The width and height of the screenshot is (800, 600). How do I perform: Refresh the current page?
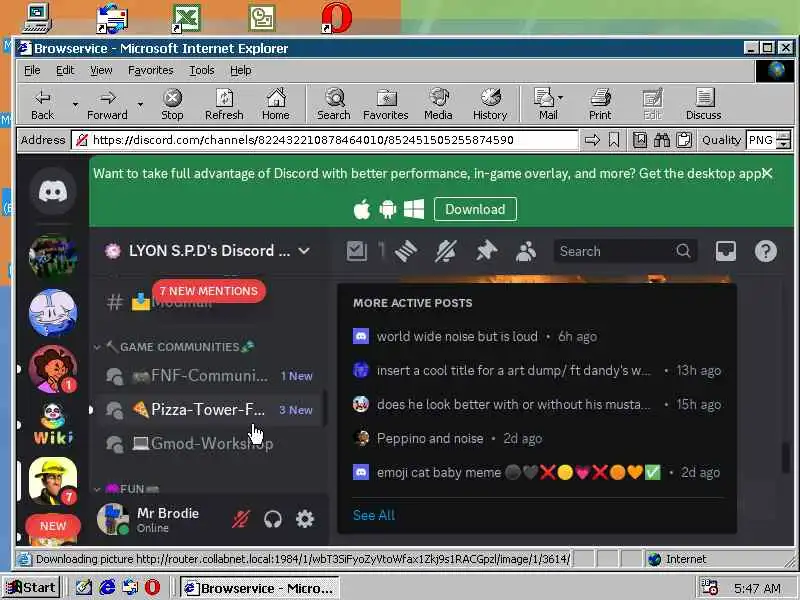click(224, 105)
